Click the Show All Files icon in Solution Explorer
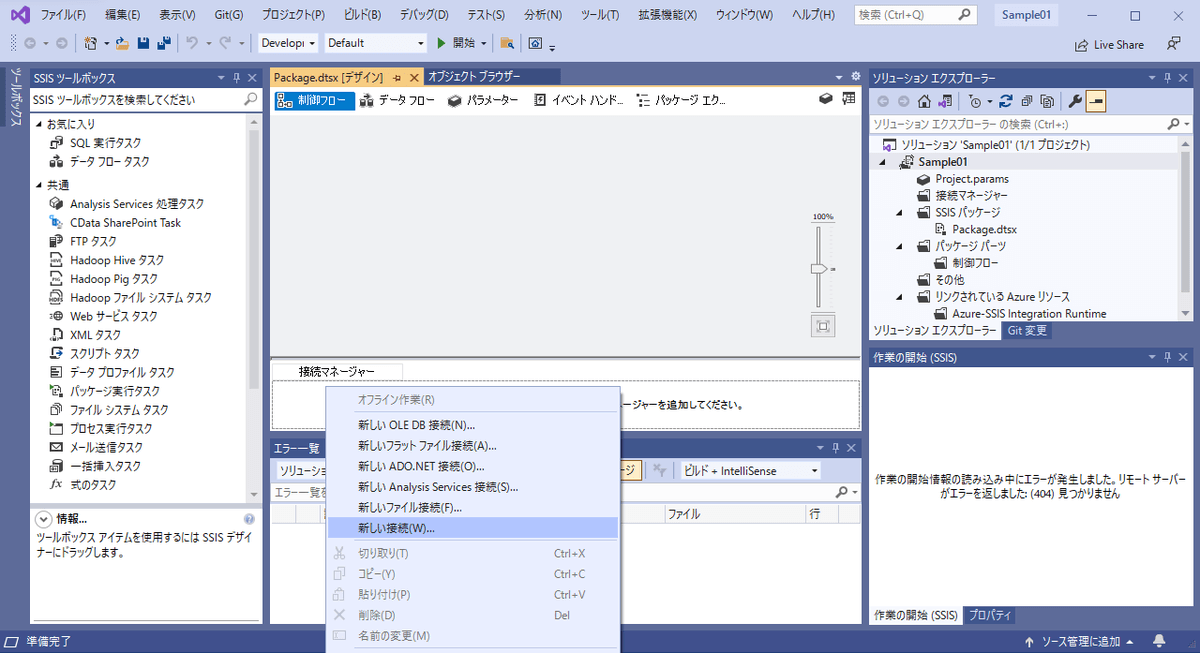 point(1046,101)
